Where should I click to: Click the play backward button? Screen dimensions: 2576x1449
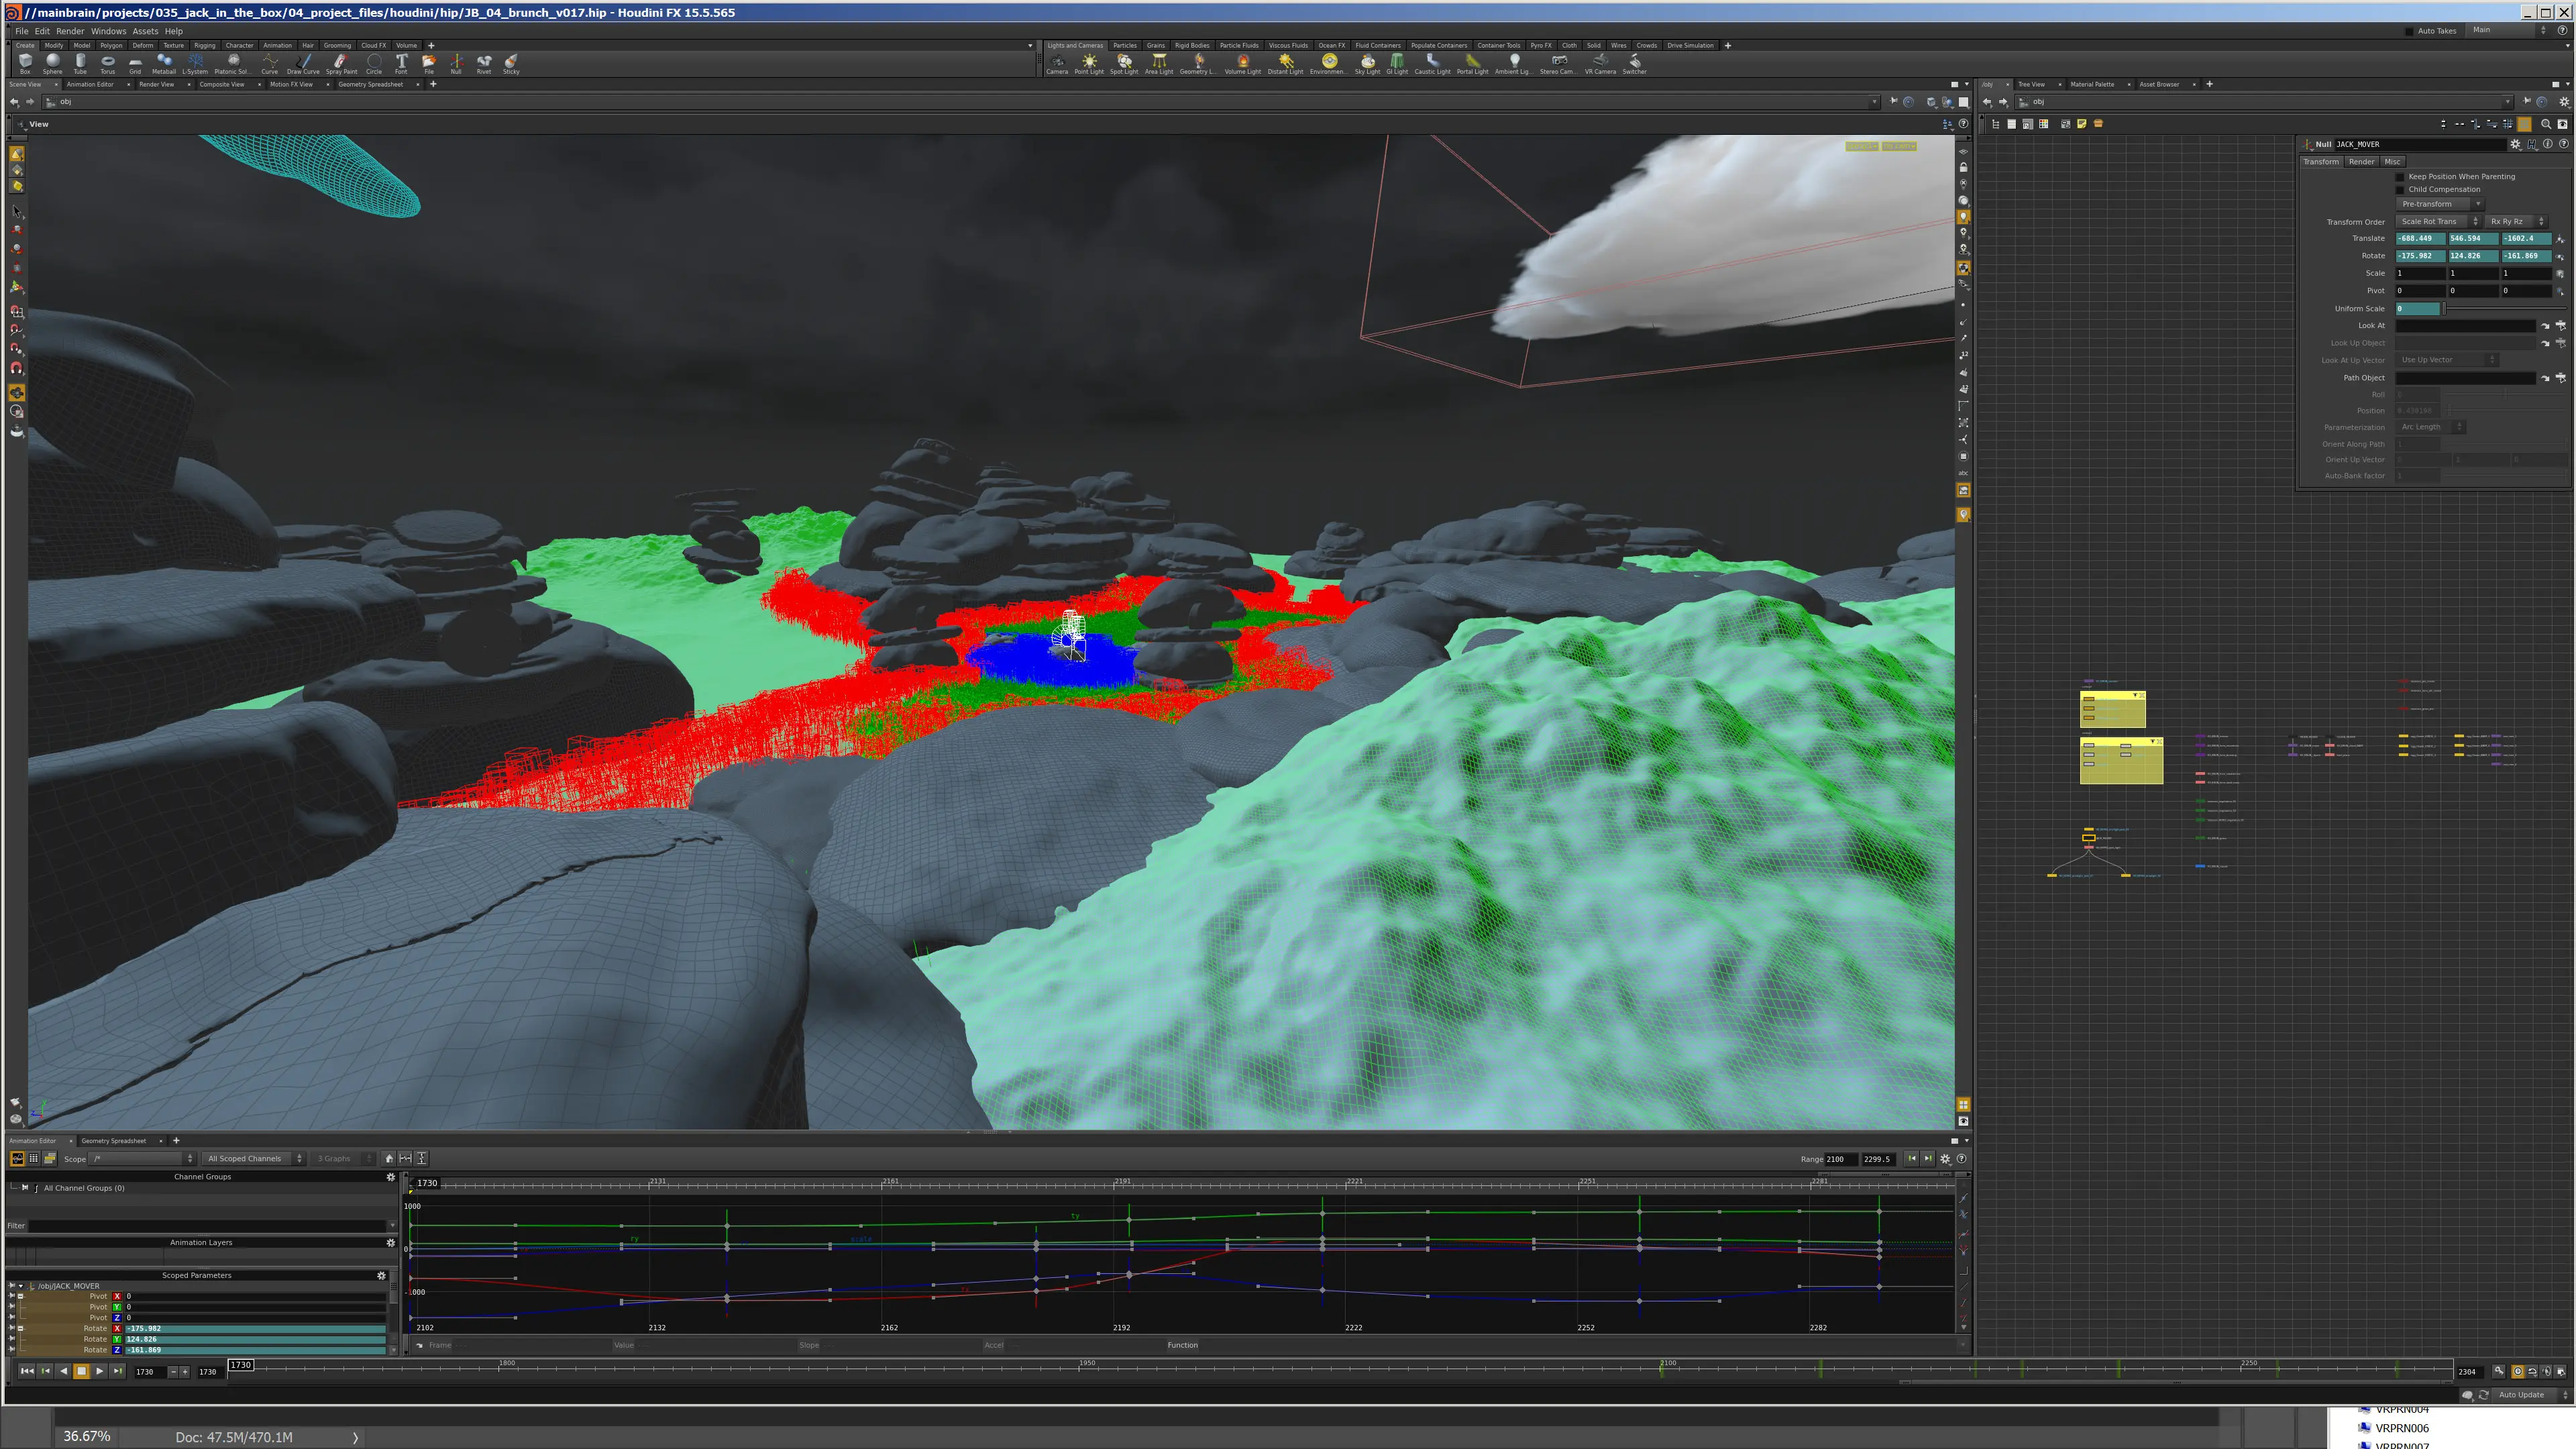click(64, 1371)
